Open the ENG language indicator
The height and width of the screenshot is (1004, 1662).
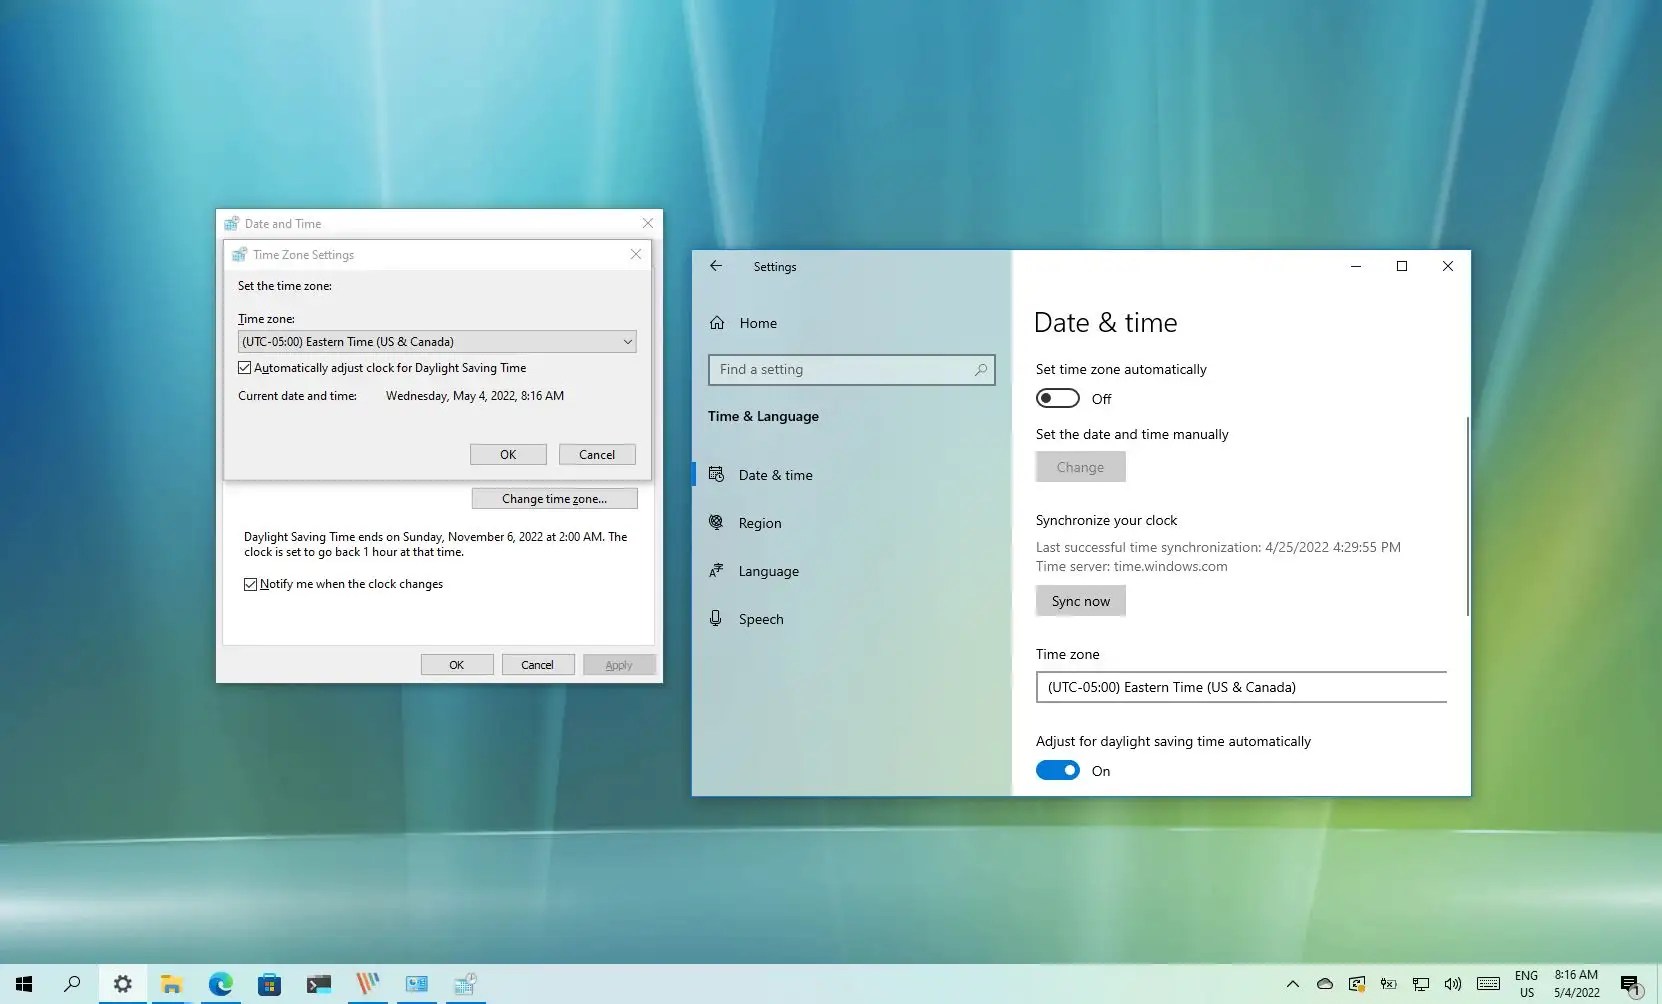(x=1525, y=984)
